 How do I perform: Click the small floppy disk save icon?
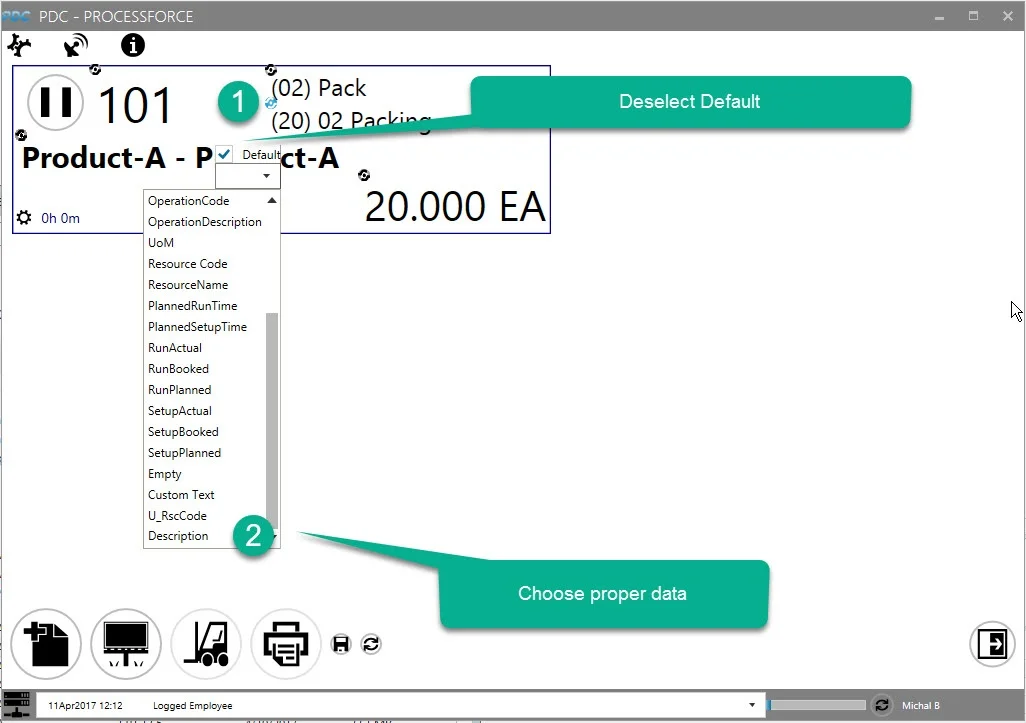[x=341, y=644]
